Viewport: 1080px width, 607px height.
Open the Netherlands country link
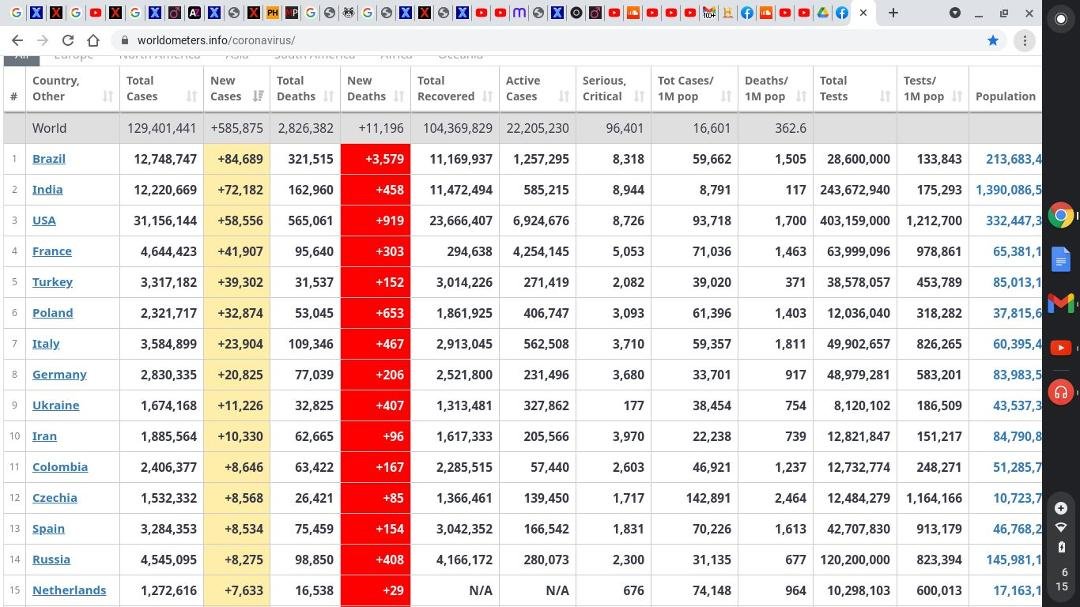coord(69,590)
